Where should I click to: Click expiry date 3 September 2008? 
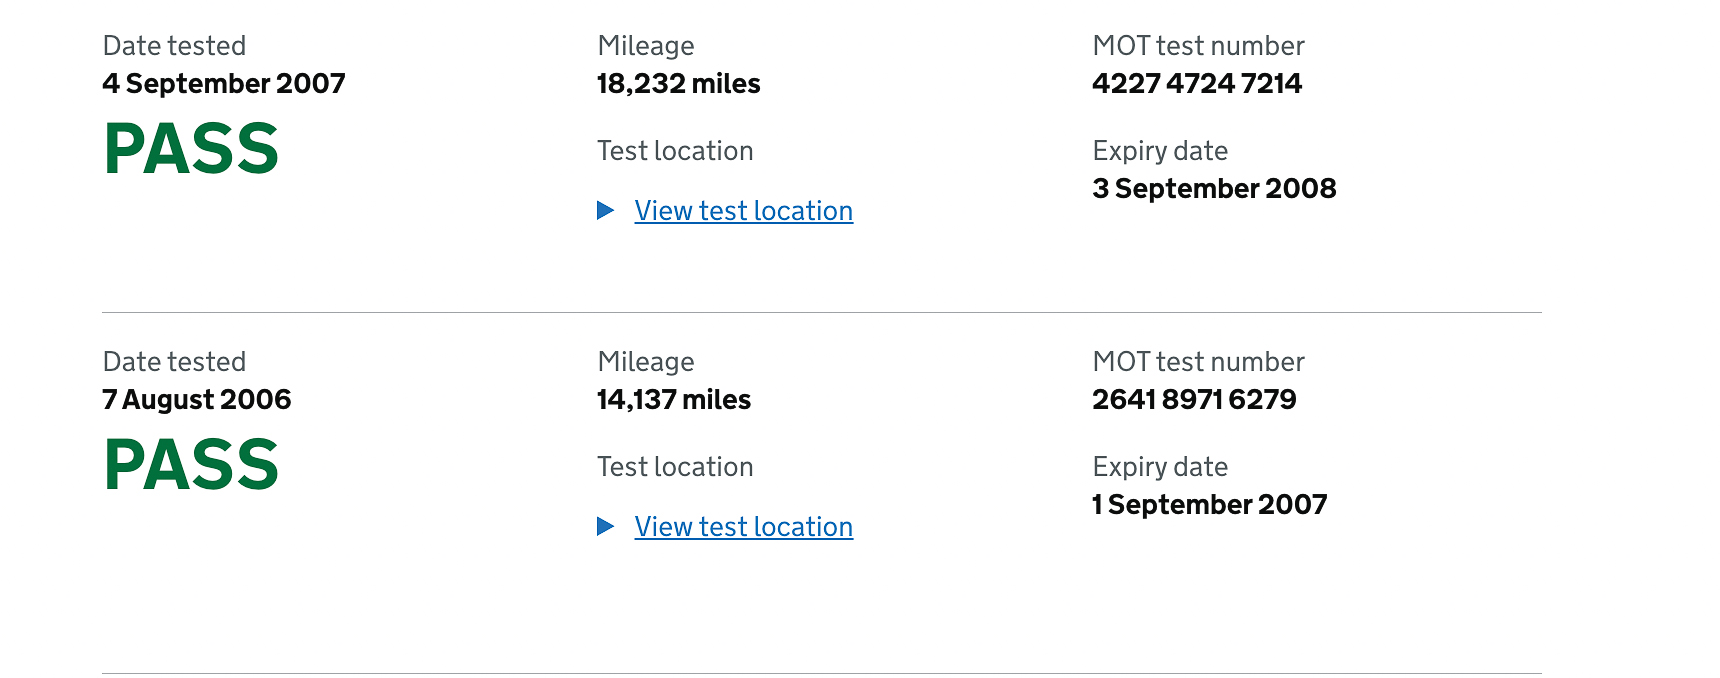coord(1214,189)
